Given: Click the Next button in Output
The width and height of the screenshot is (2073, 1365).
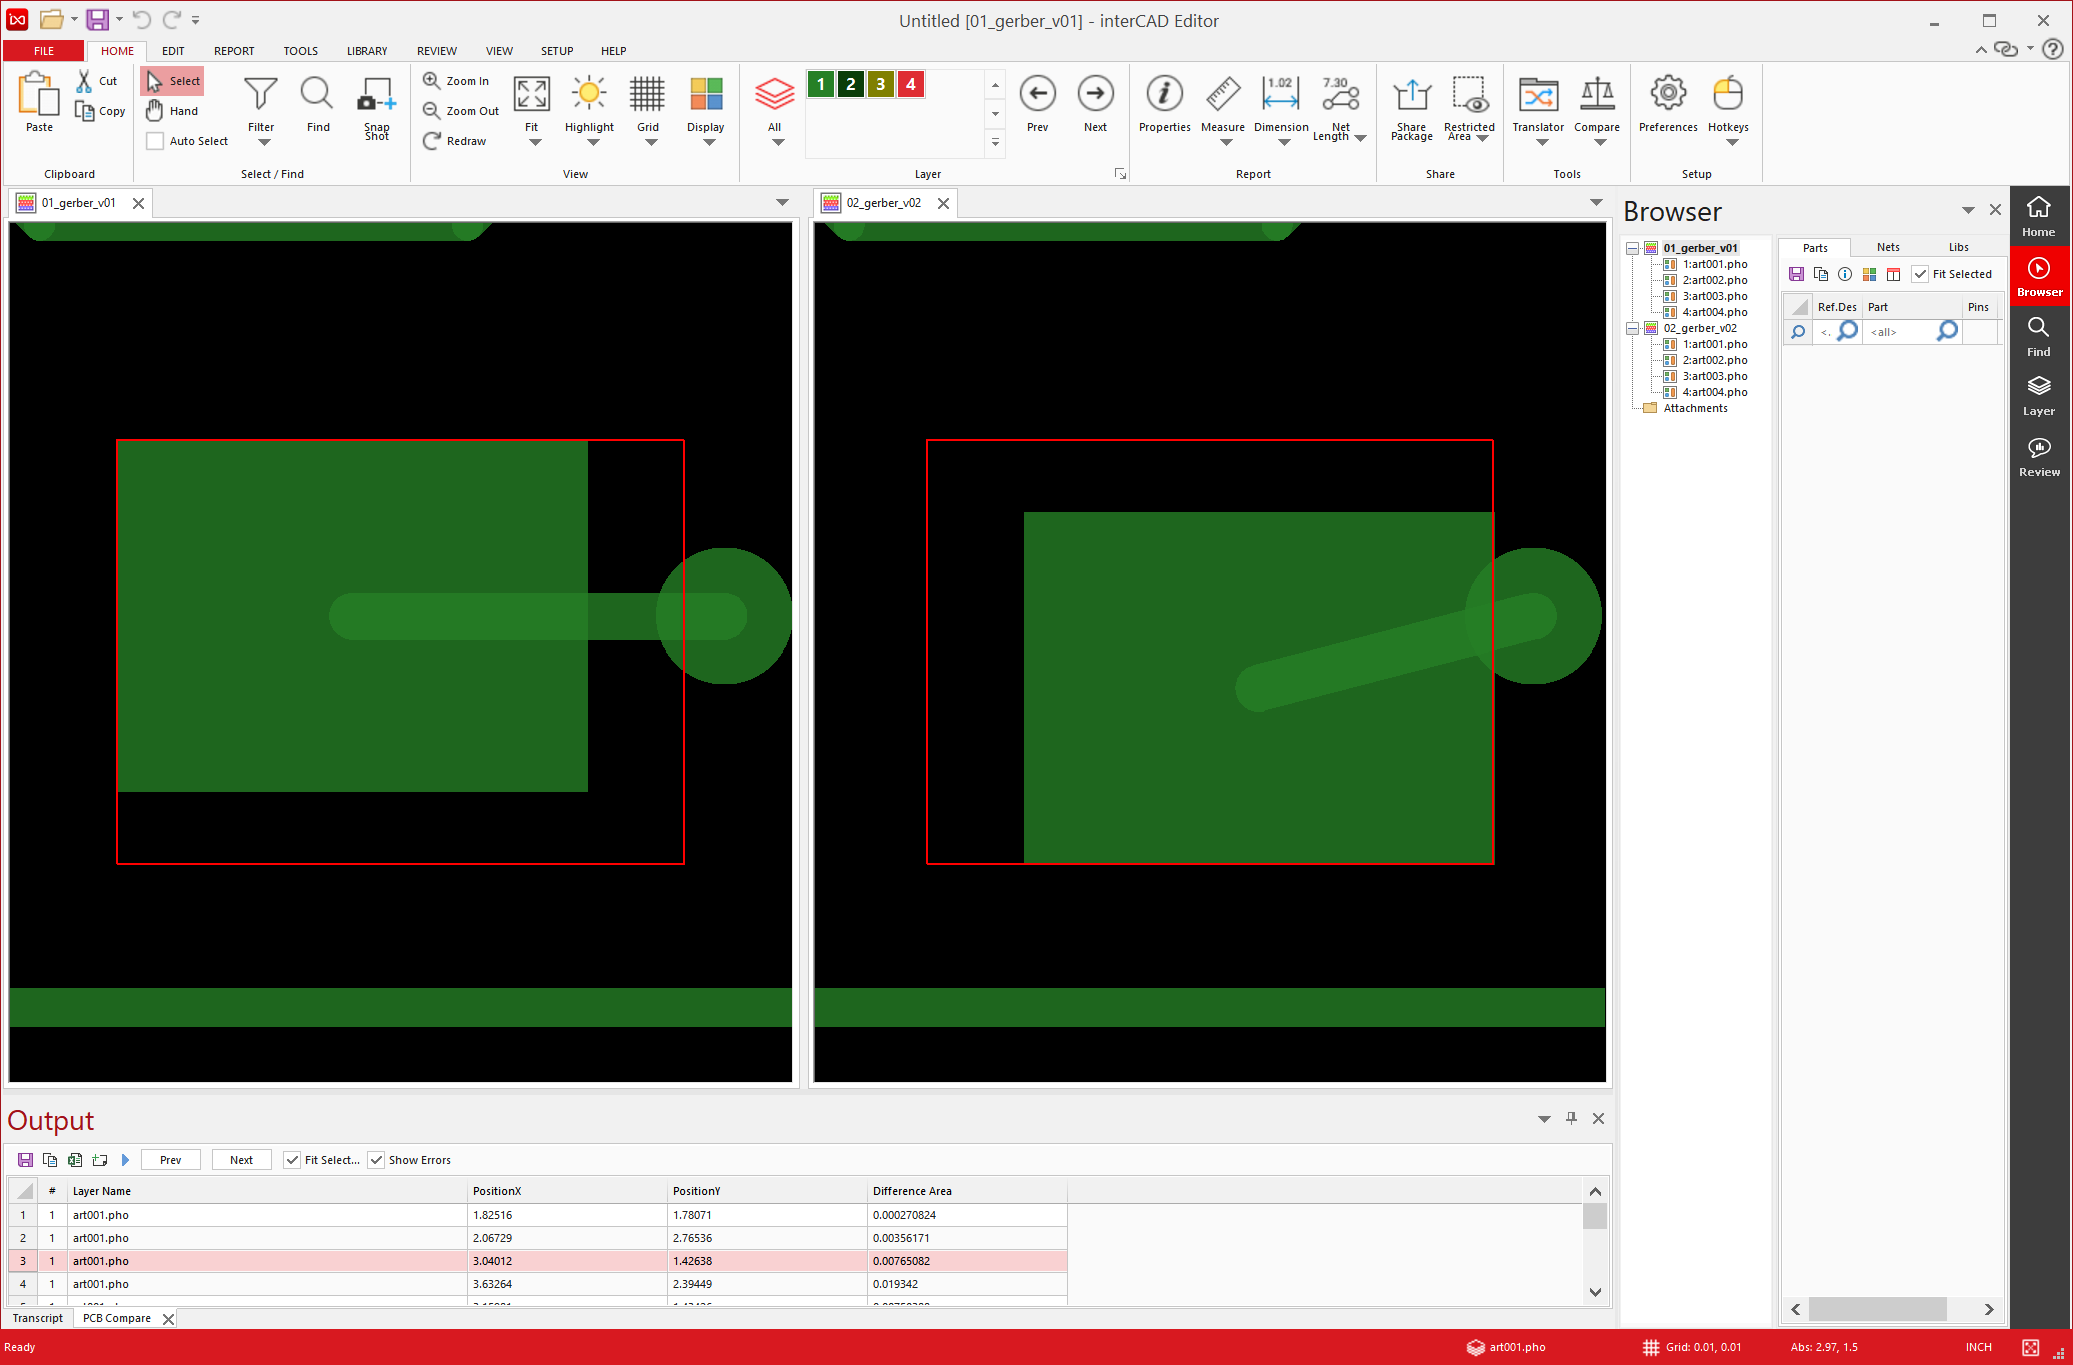Looking at the screenshot, I should pyautogui.click(x=241, y=1160).
